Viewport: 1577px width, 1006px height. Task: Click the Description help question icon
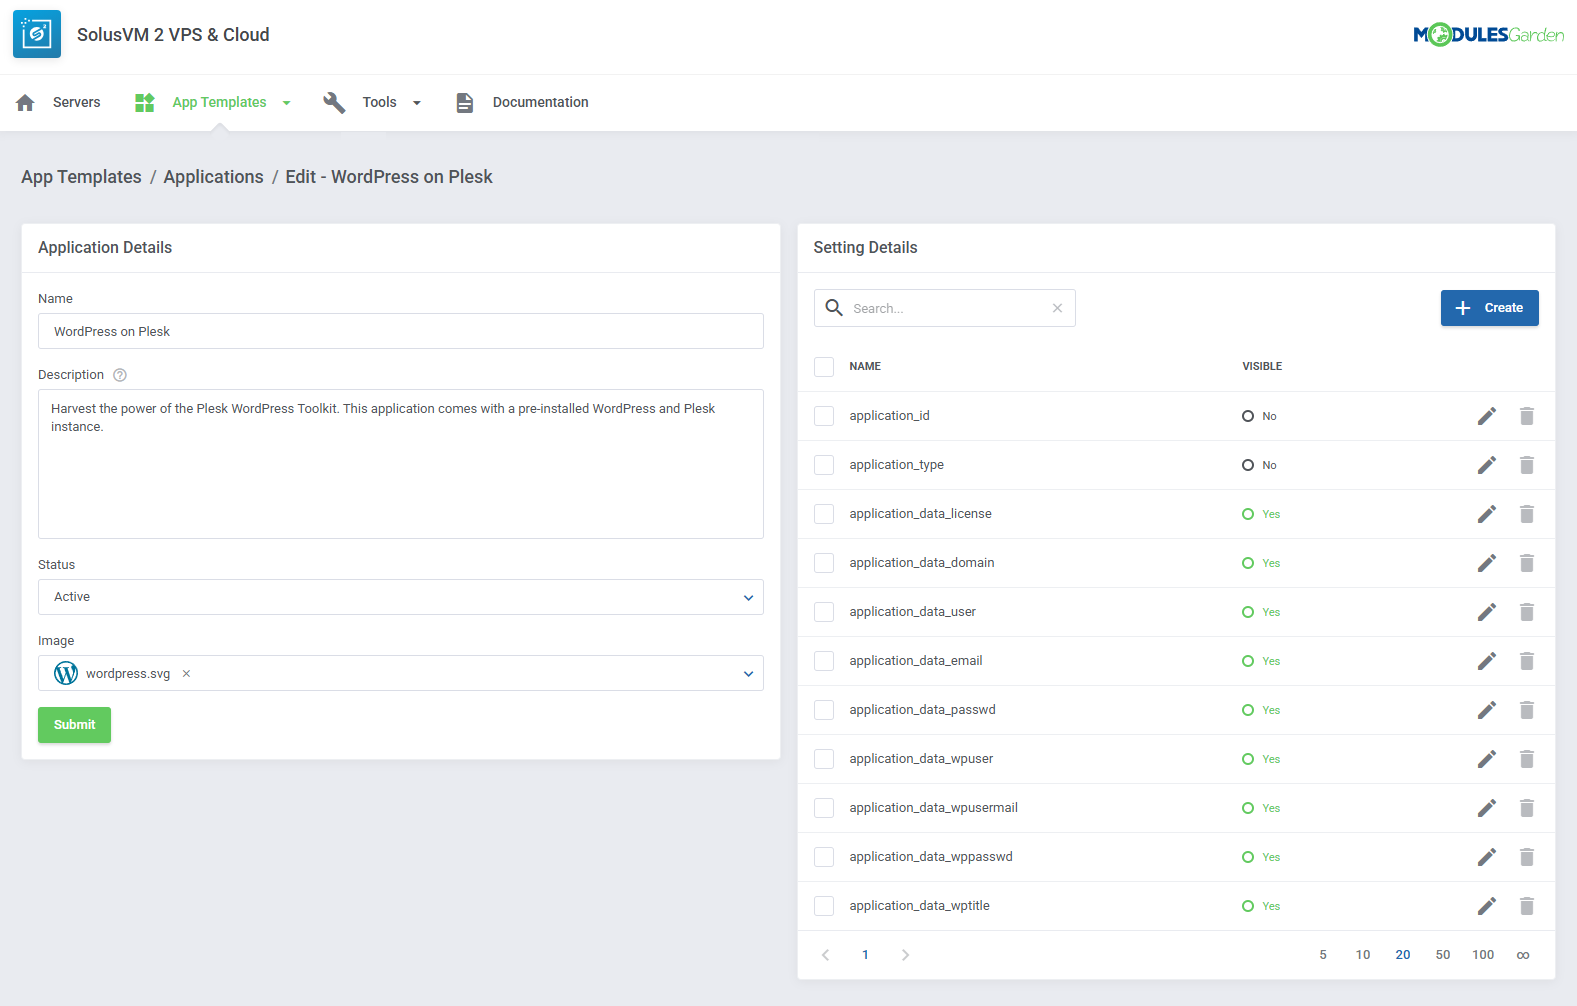[120, 375]
